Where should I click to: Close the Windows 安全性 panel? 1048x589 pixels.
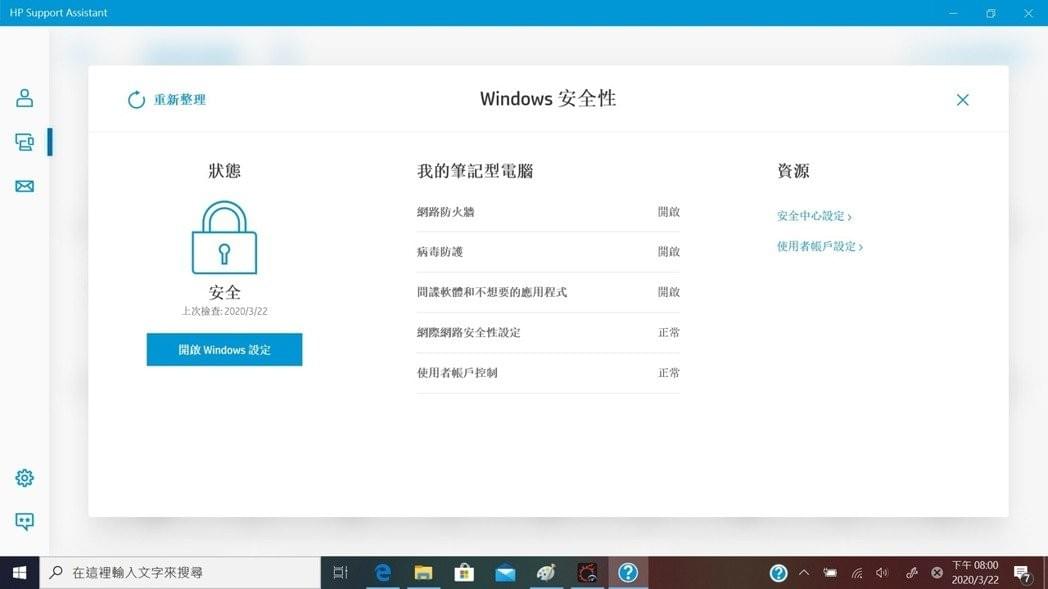(962, 100)
